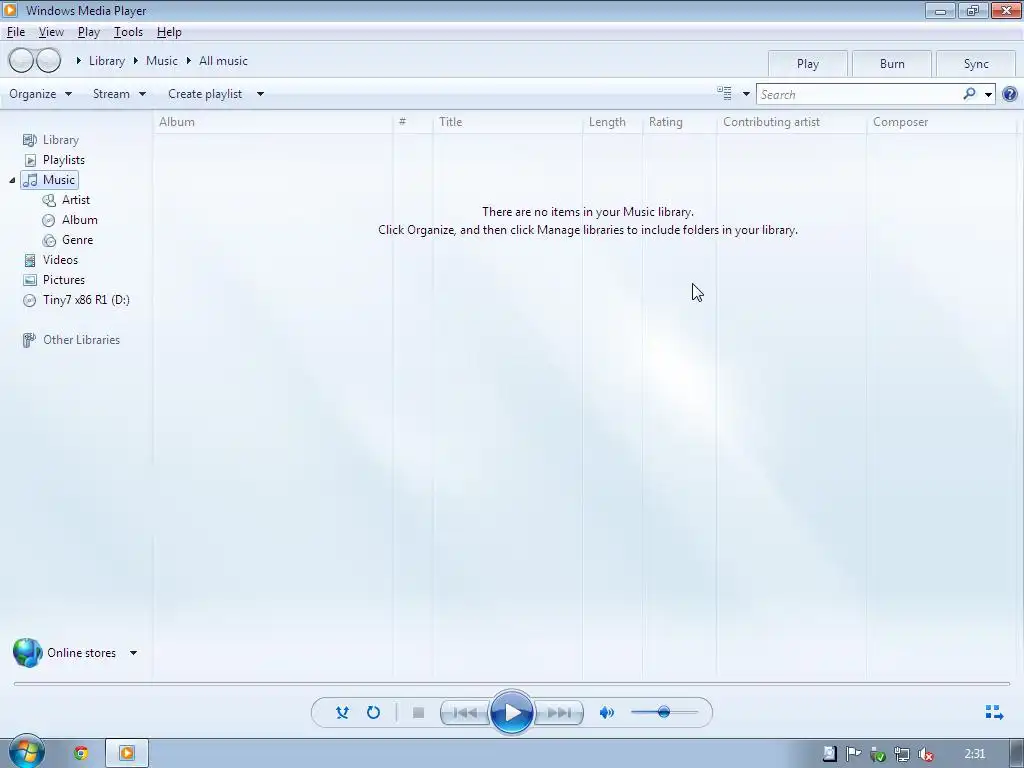Click Windows Media Player taskbar button
Screen dimensions: 1024x768
point(127,753)
